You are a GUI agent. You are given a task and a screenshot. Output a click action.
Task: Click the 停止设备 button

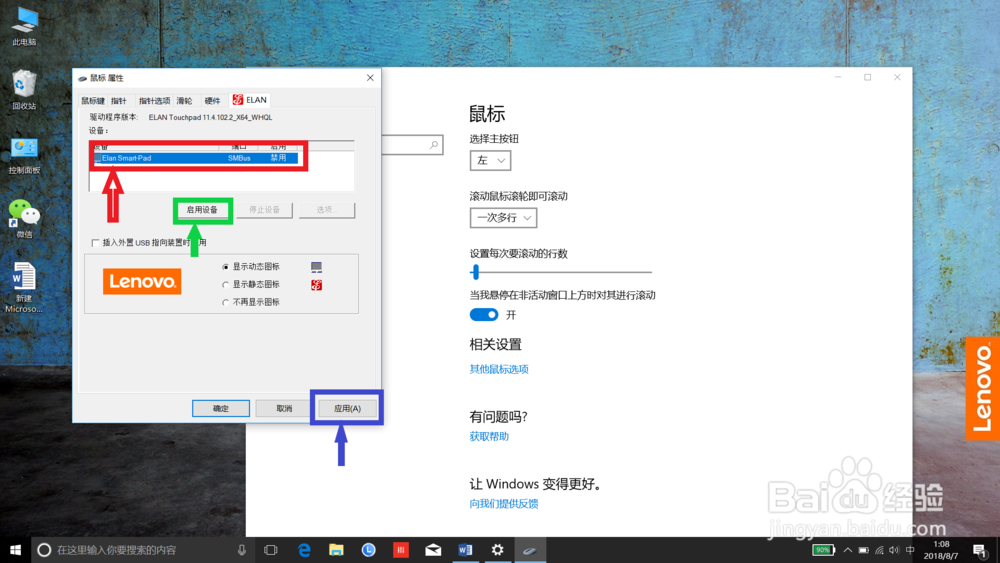point(265,210)
